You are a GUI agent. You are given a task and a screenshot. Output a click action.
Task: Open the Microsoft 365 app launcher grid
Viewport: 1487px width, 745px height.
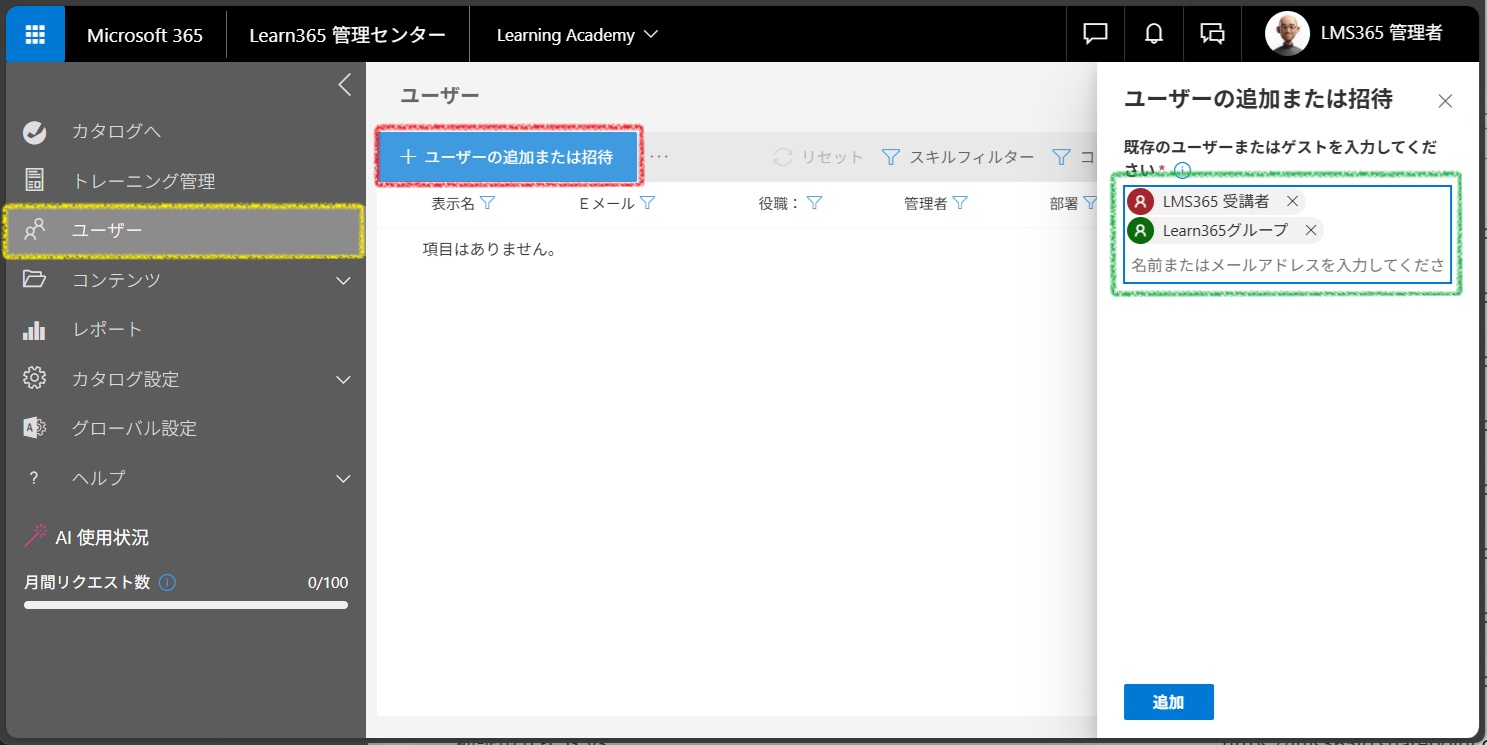pos(35,34)
